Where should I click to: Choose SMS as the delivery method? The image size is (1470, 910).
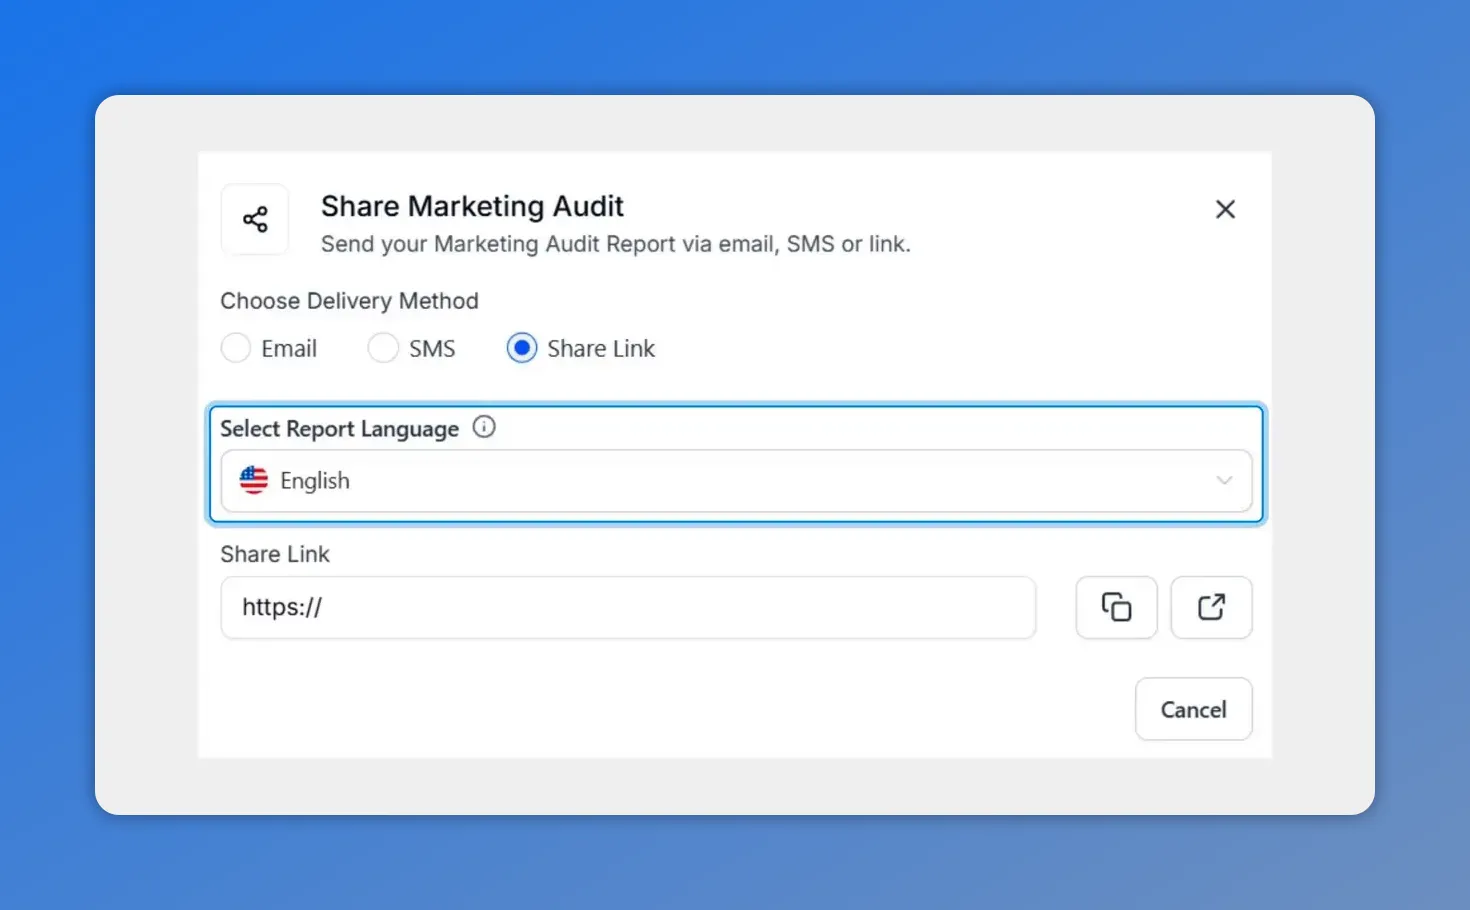point(383,348)
